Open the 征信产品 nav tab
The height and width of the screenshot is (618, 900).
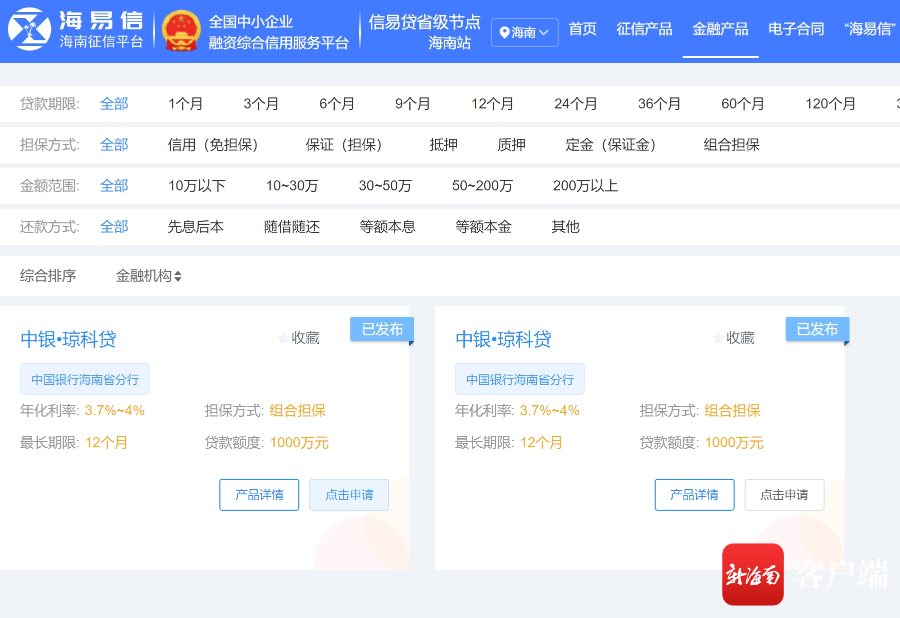tap(644, 29)
